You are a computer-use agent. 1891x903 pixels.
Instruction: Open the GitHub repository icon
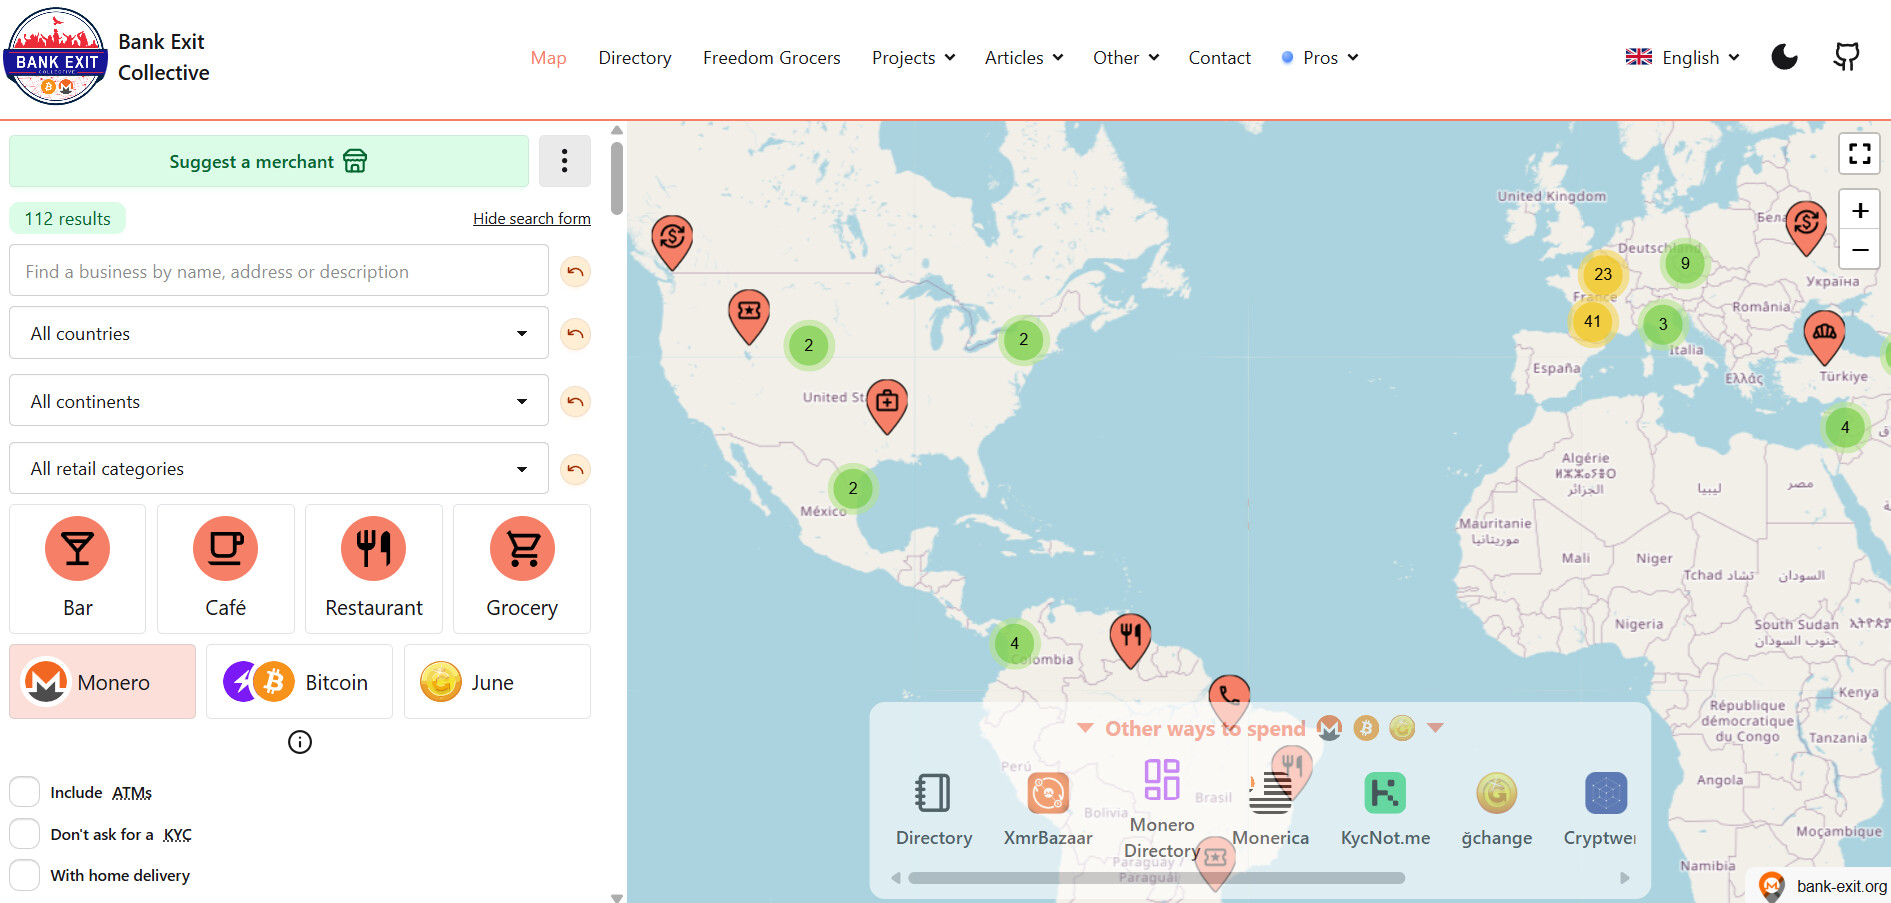pos(1846,57)
